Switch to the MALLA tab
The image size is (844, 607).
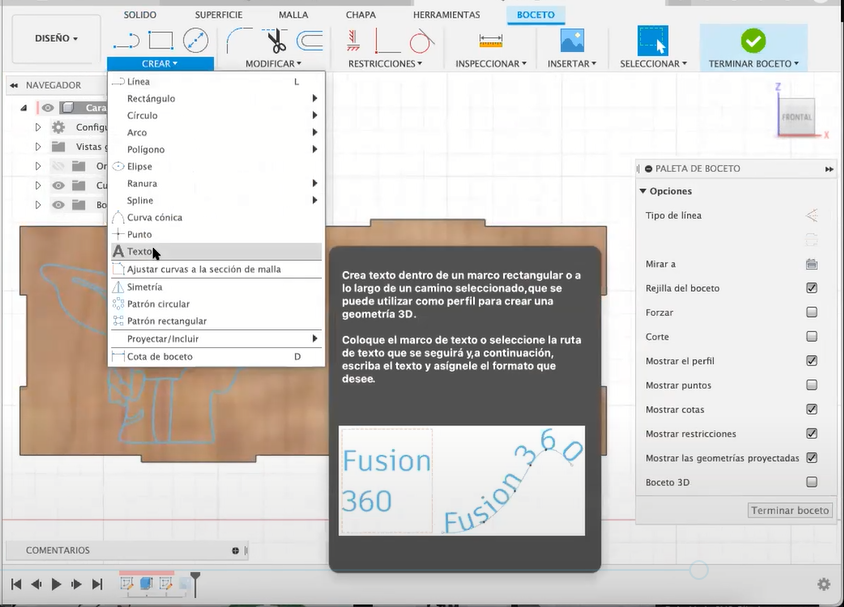(x=293, y=15)
